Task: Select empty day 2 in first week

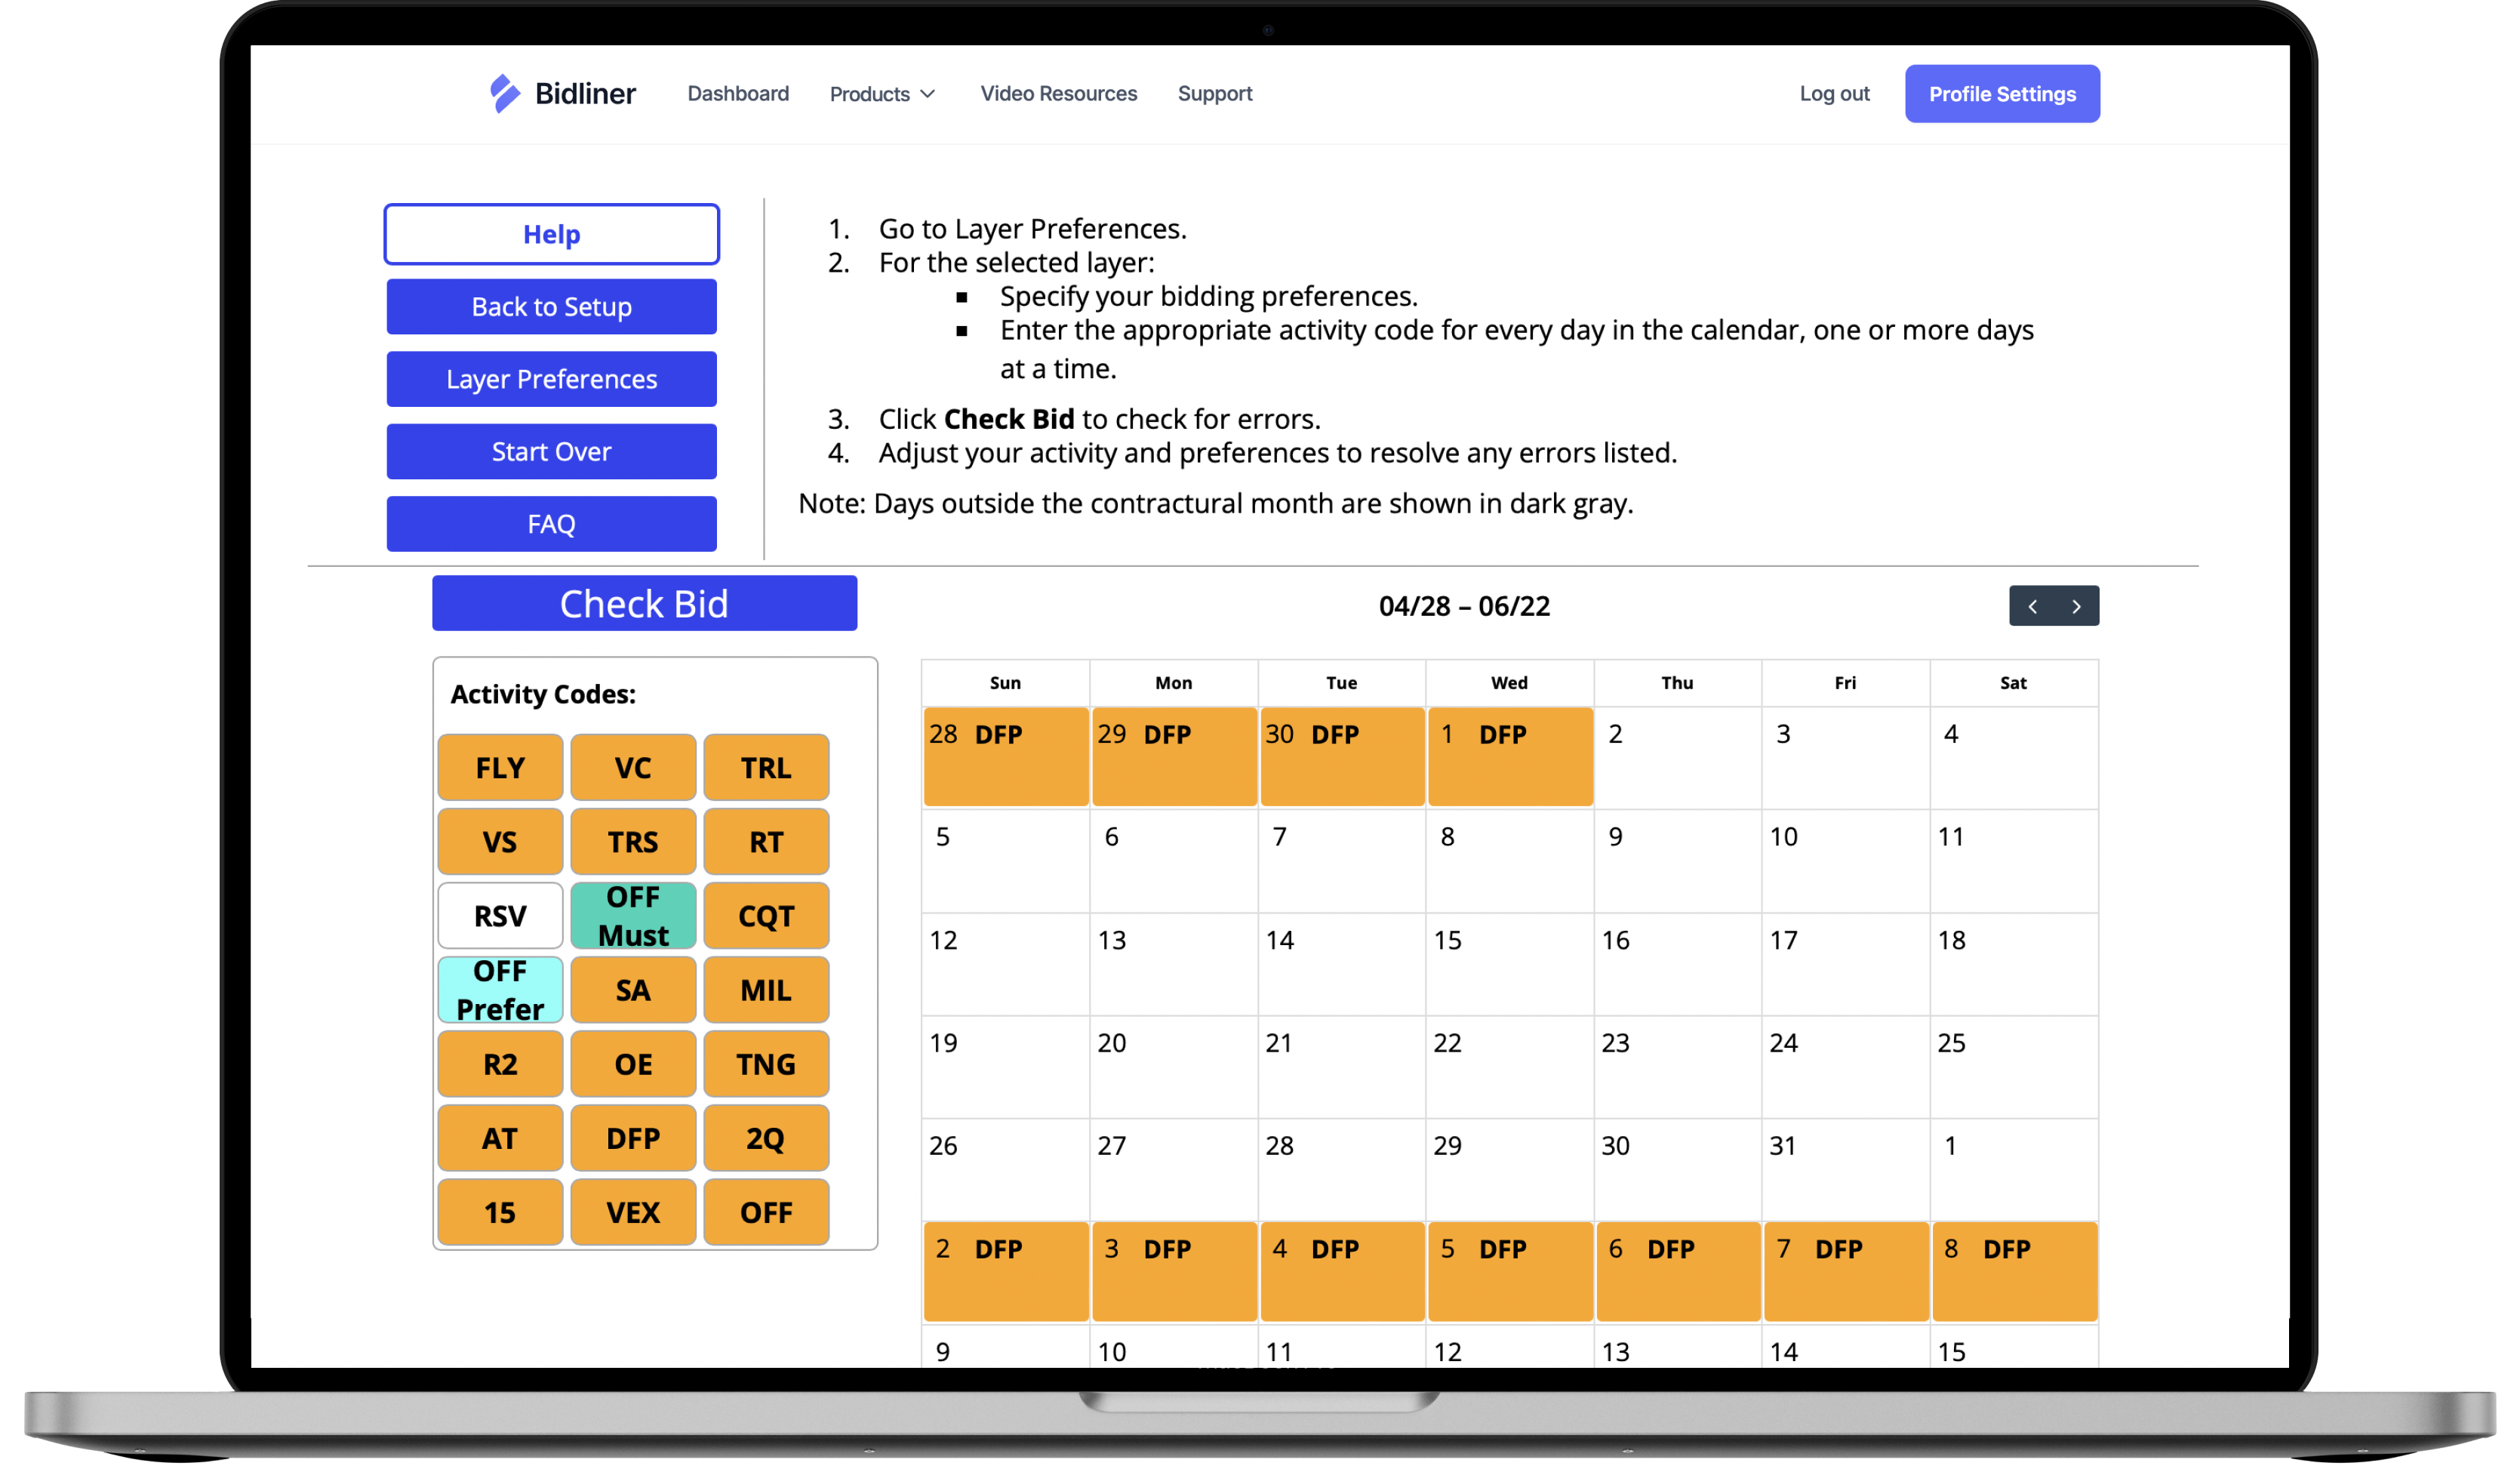Action: point(1678,758)
